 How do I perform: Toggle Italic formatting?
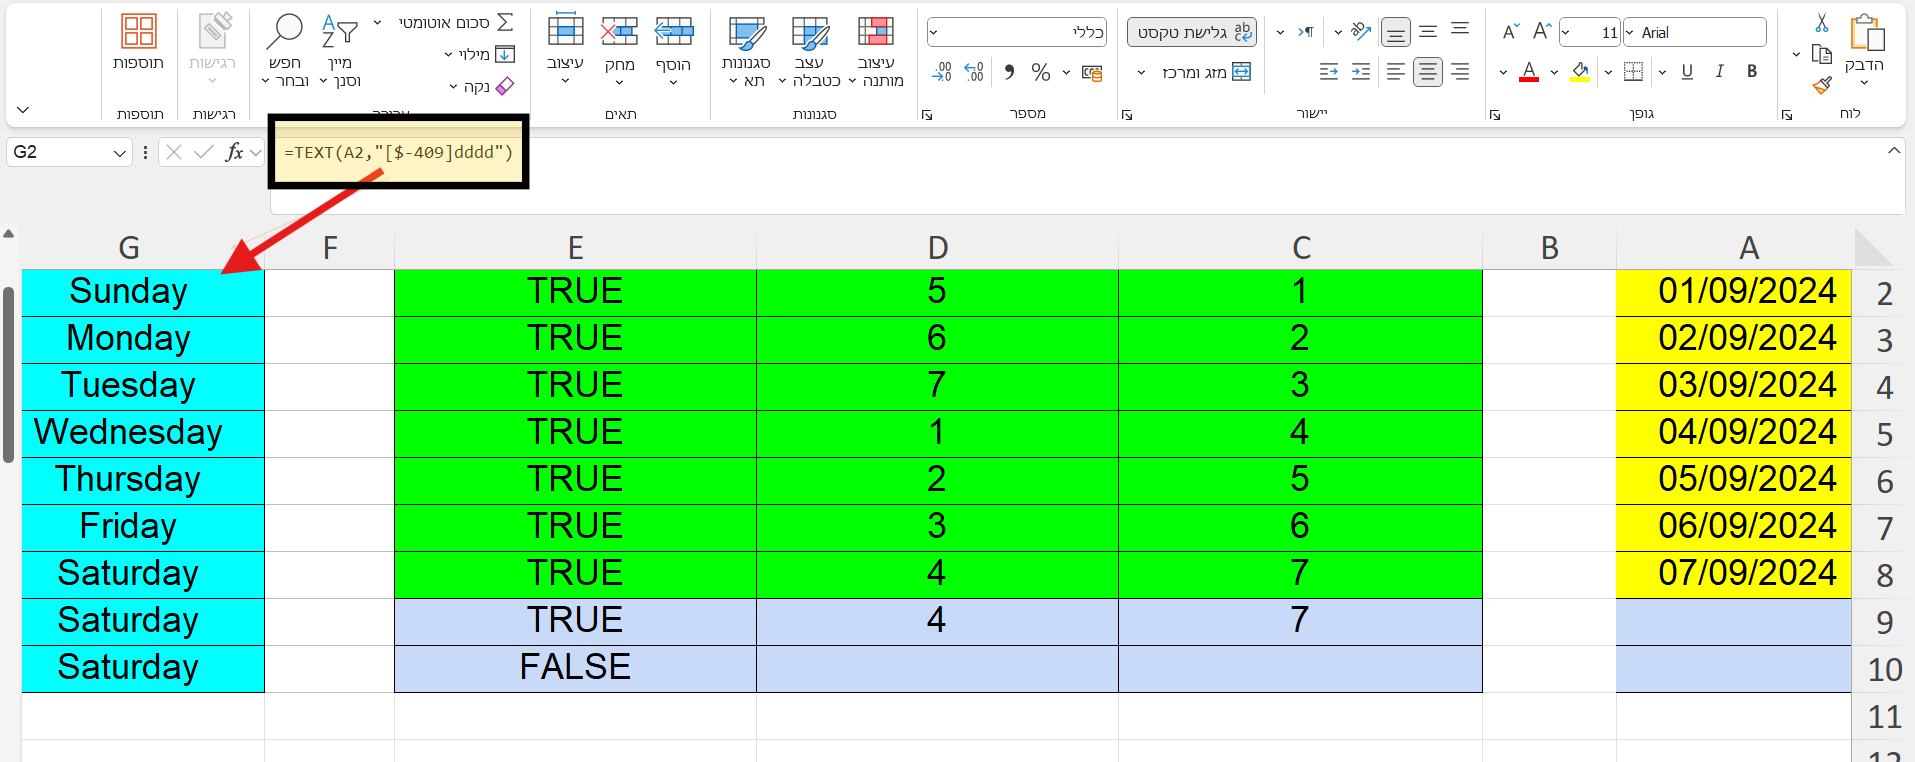1719,71
